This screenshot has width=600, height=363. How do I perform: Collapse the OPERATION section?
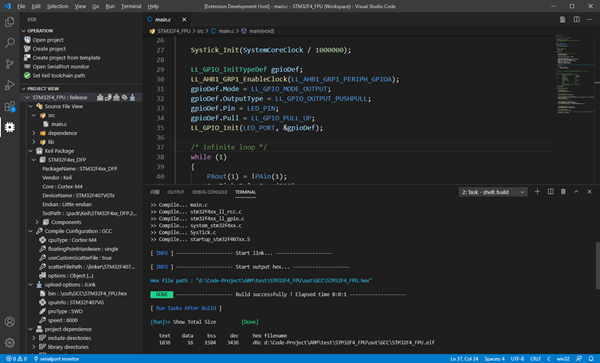tap(24, 31)
